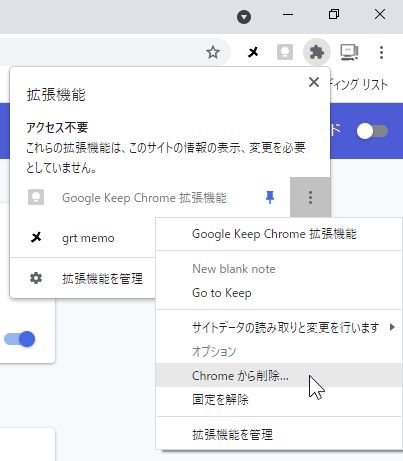This screenshot has width=403, height=461.
Task: Open the grt memo toolbar extension icon
Action: click(x=253, y=52)
